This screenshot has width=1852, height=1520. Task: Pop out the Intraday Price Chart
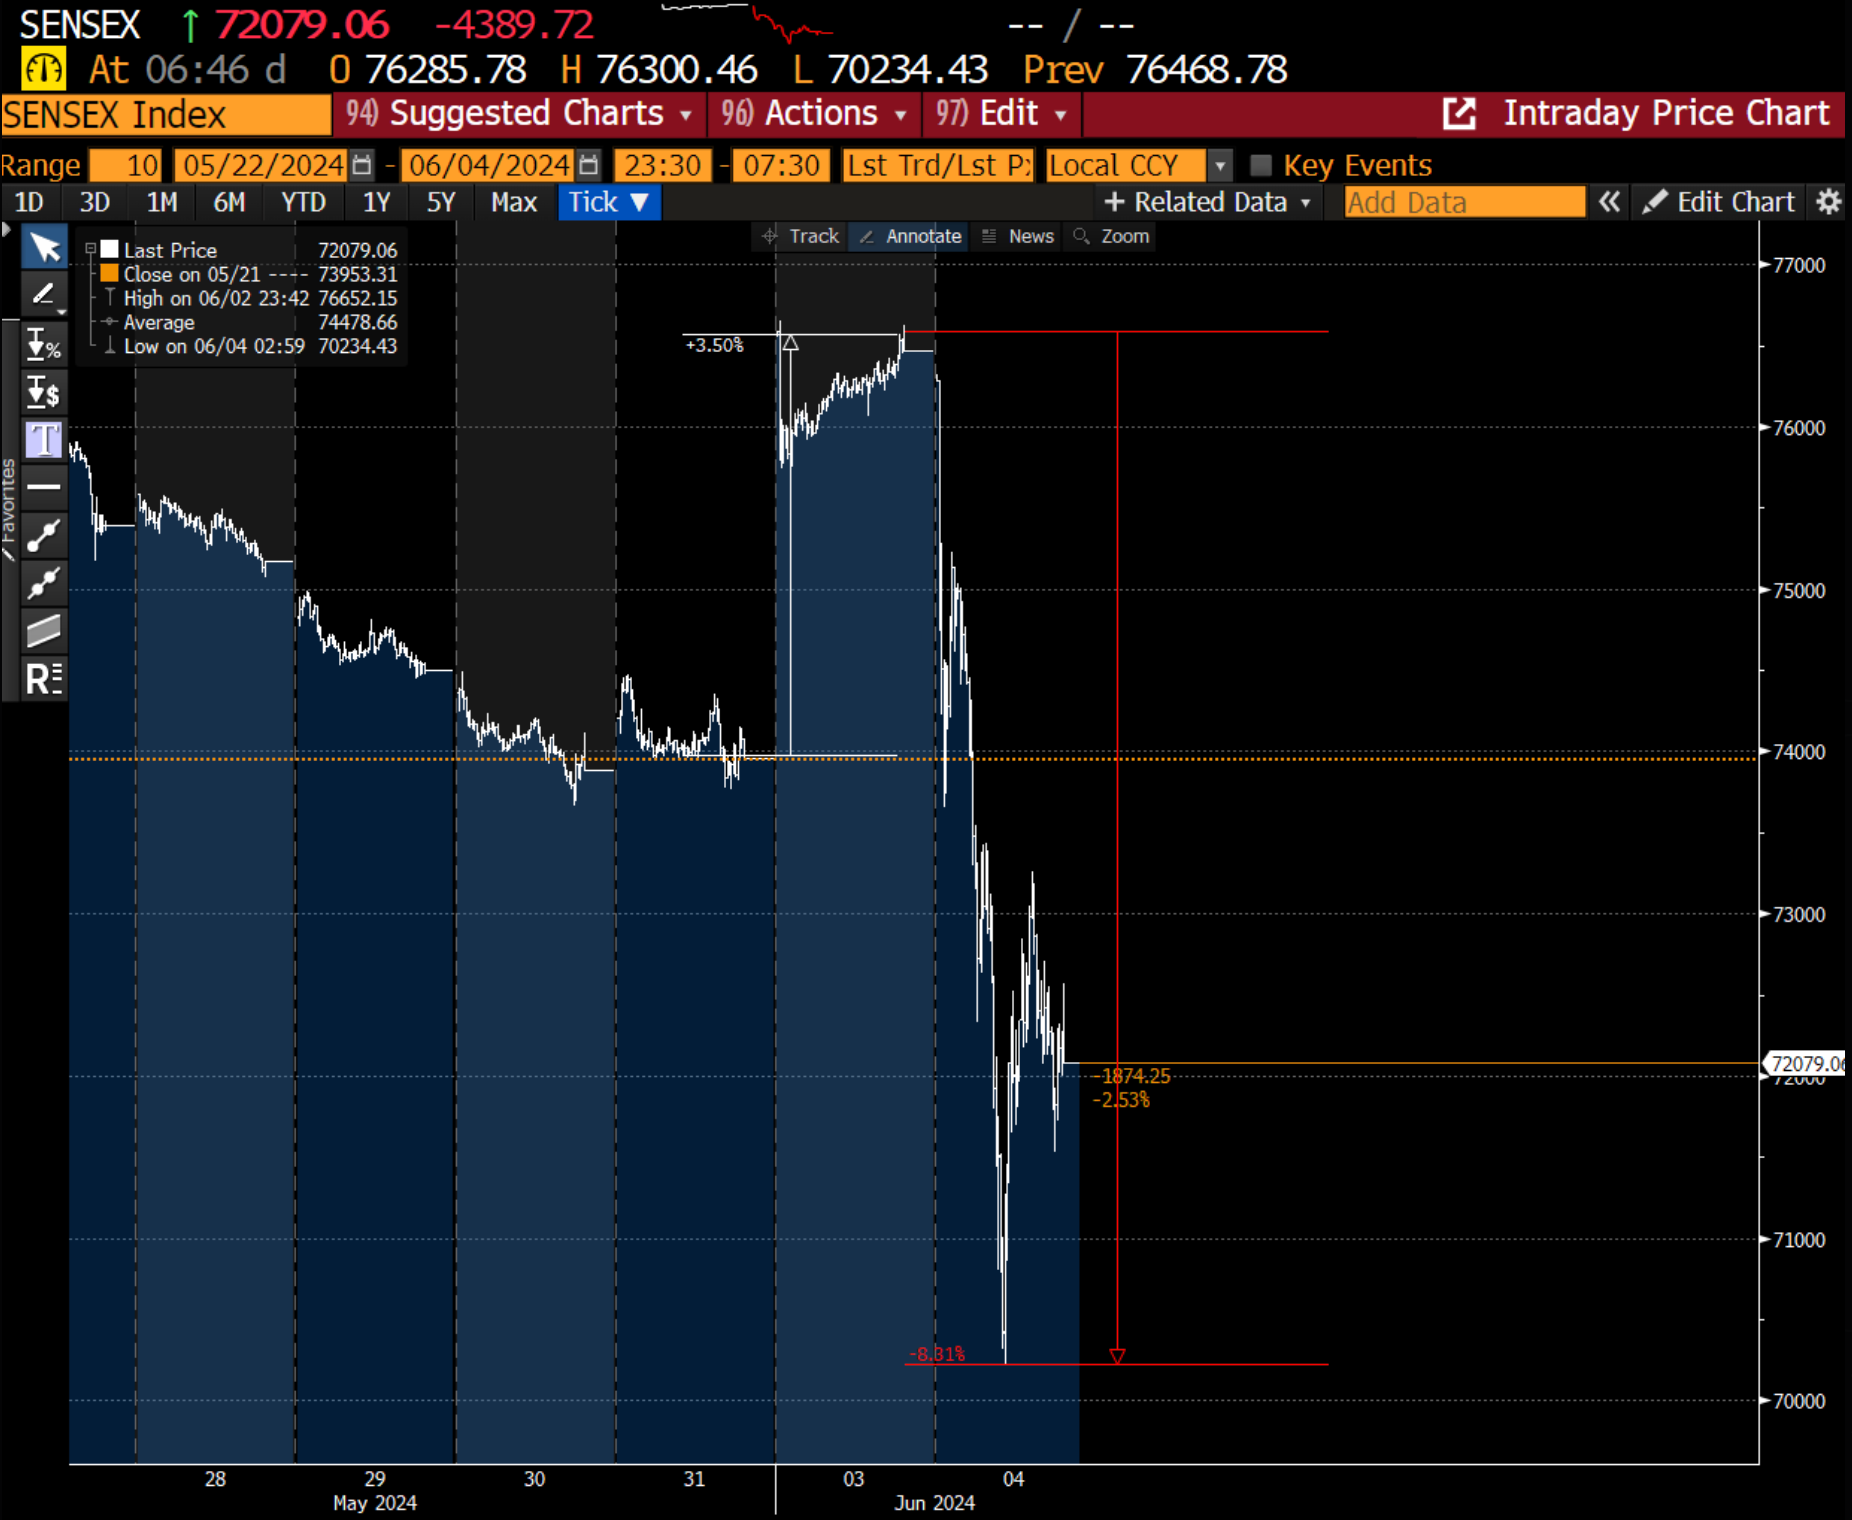pos(1459,114)
